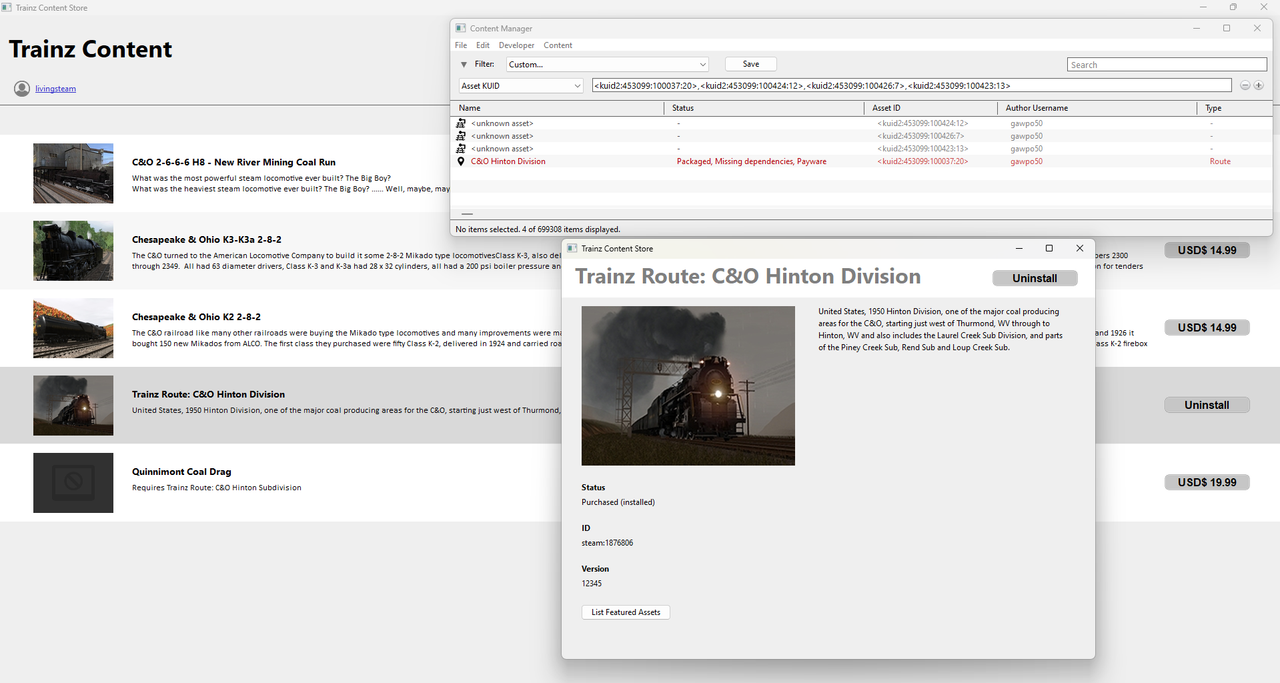Image resolution: width=1280 pixels, height=683 pixels.
Task: Sort by Asset ID column header
Action: coord(931,108)
